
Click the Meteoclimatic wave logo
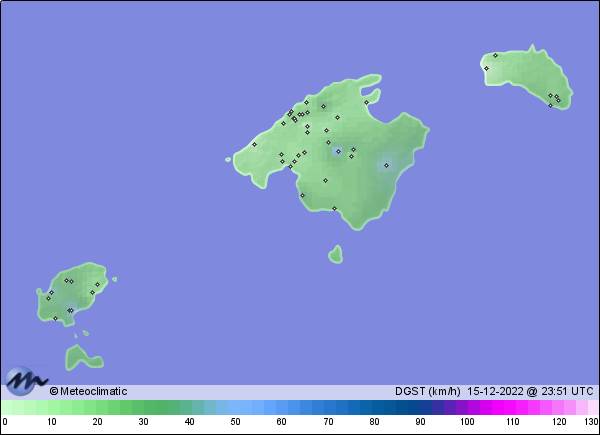pos(27,381)
